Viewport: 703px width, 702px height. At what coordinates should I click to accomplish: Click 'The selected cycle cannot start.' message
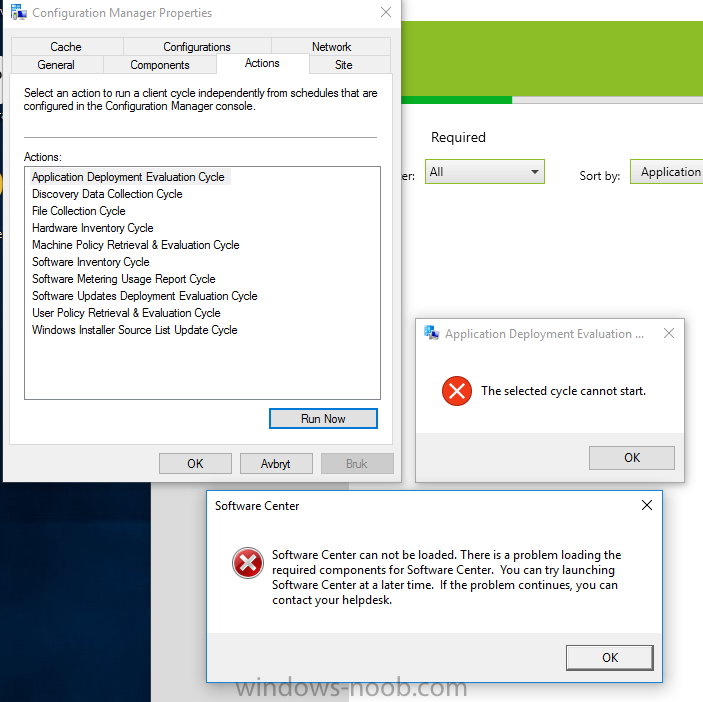[x=564, y=391]
